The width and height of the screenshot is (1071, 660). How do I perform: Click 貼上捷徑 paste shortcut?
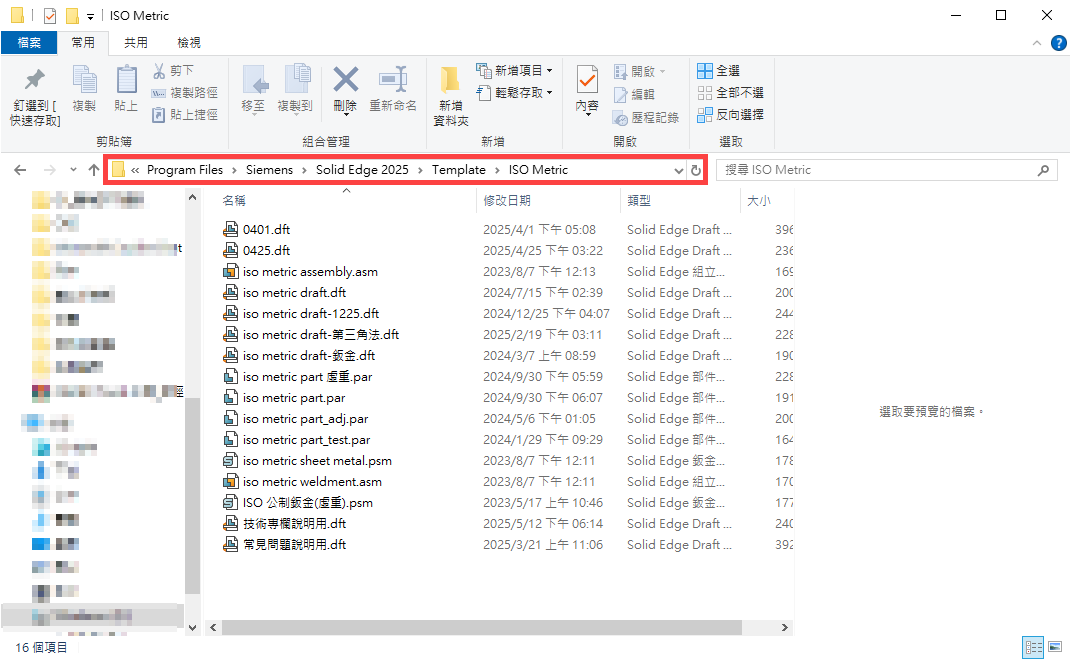pos(184,114)
